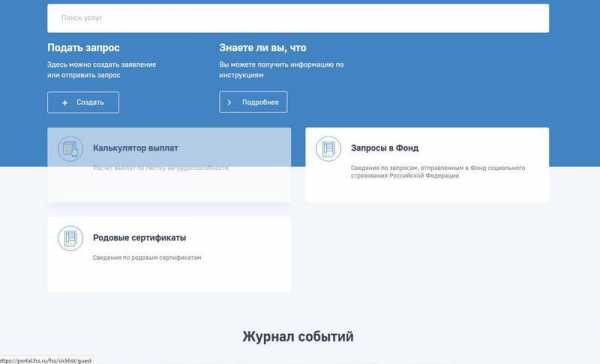Screen dimensions: 600x364
Task: Click the status bar URL at bottom
Action: coord(46,361)
